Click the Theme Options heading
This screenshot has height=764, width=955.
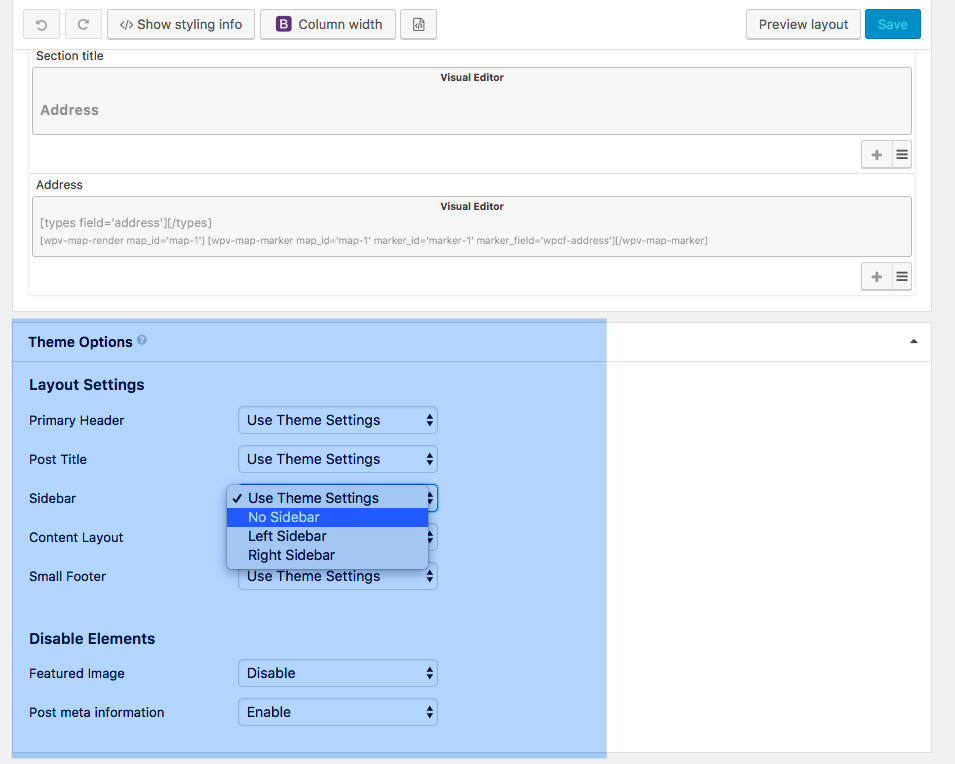(x=80, y=342)
